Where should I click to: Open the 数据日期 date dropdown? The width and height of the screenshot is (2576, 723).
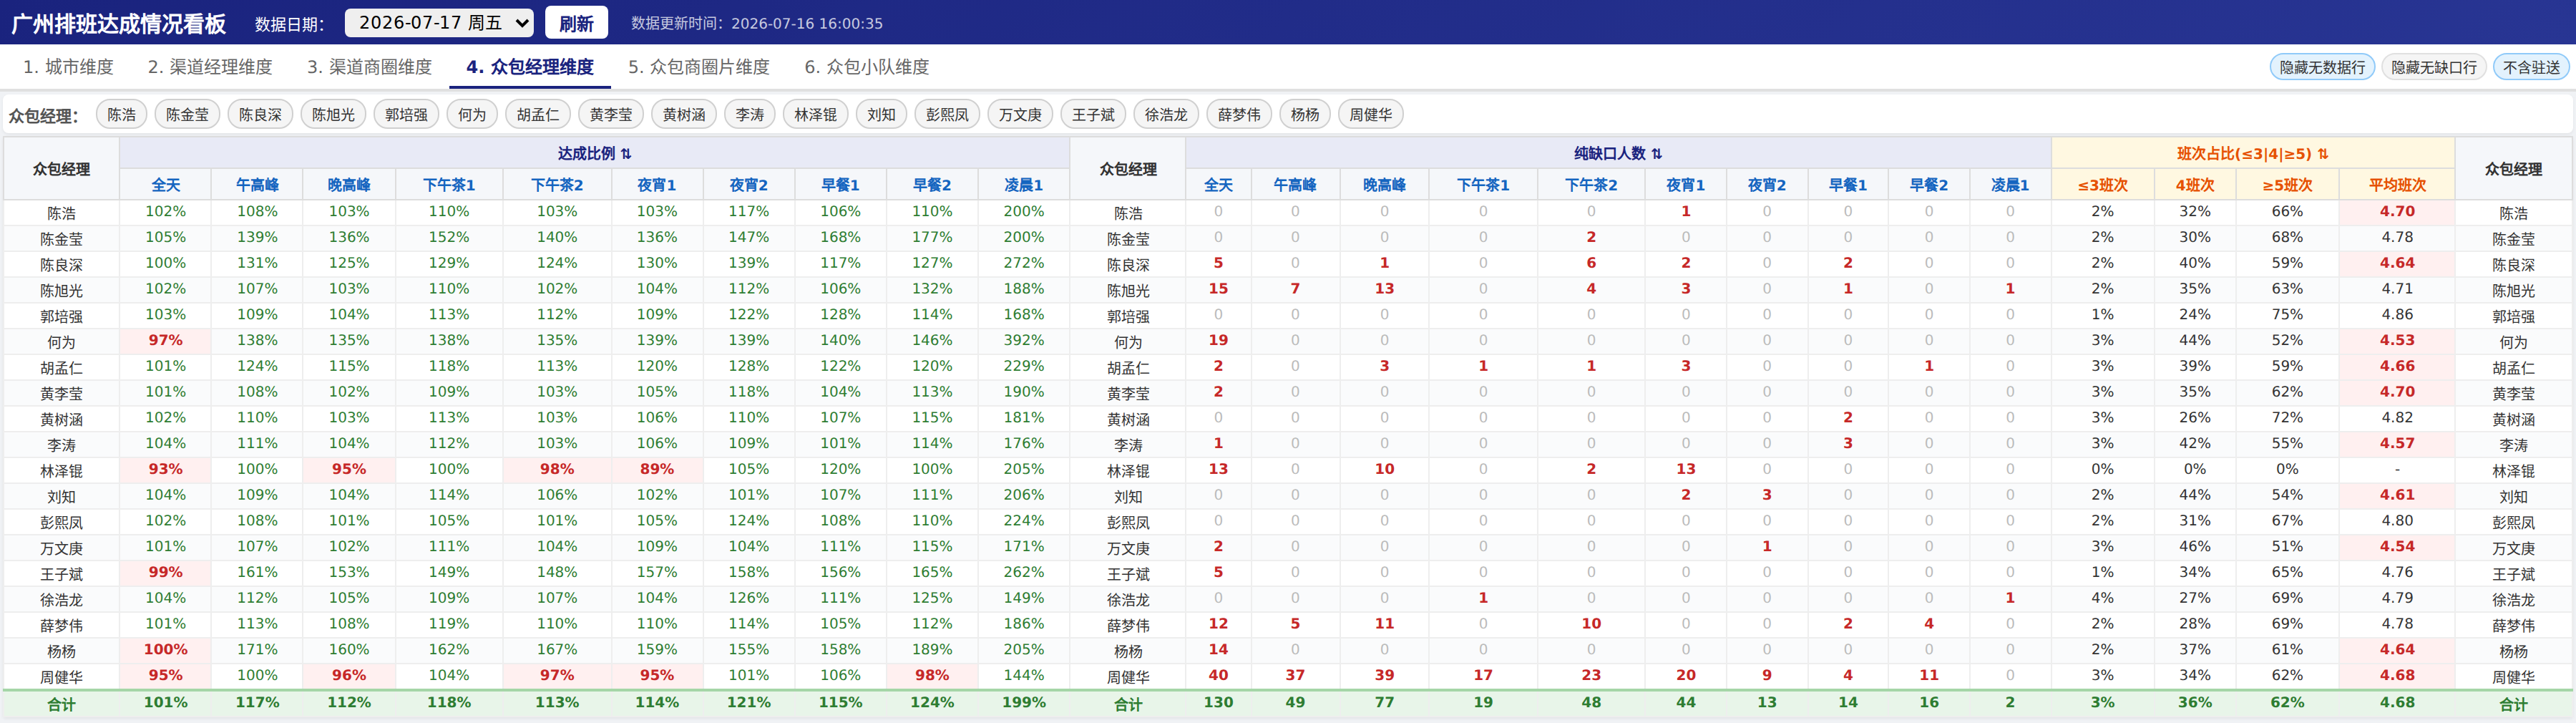(438, 22)
